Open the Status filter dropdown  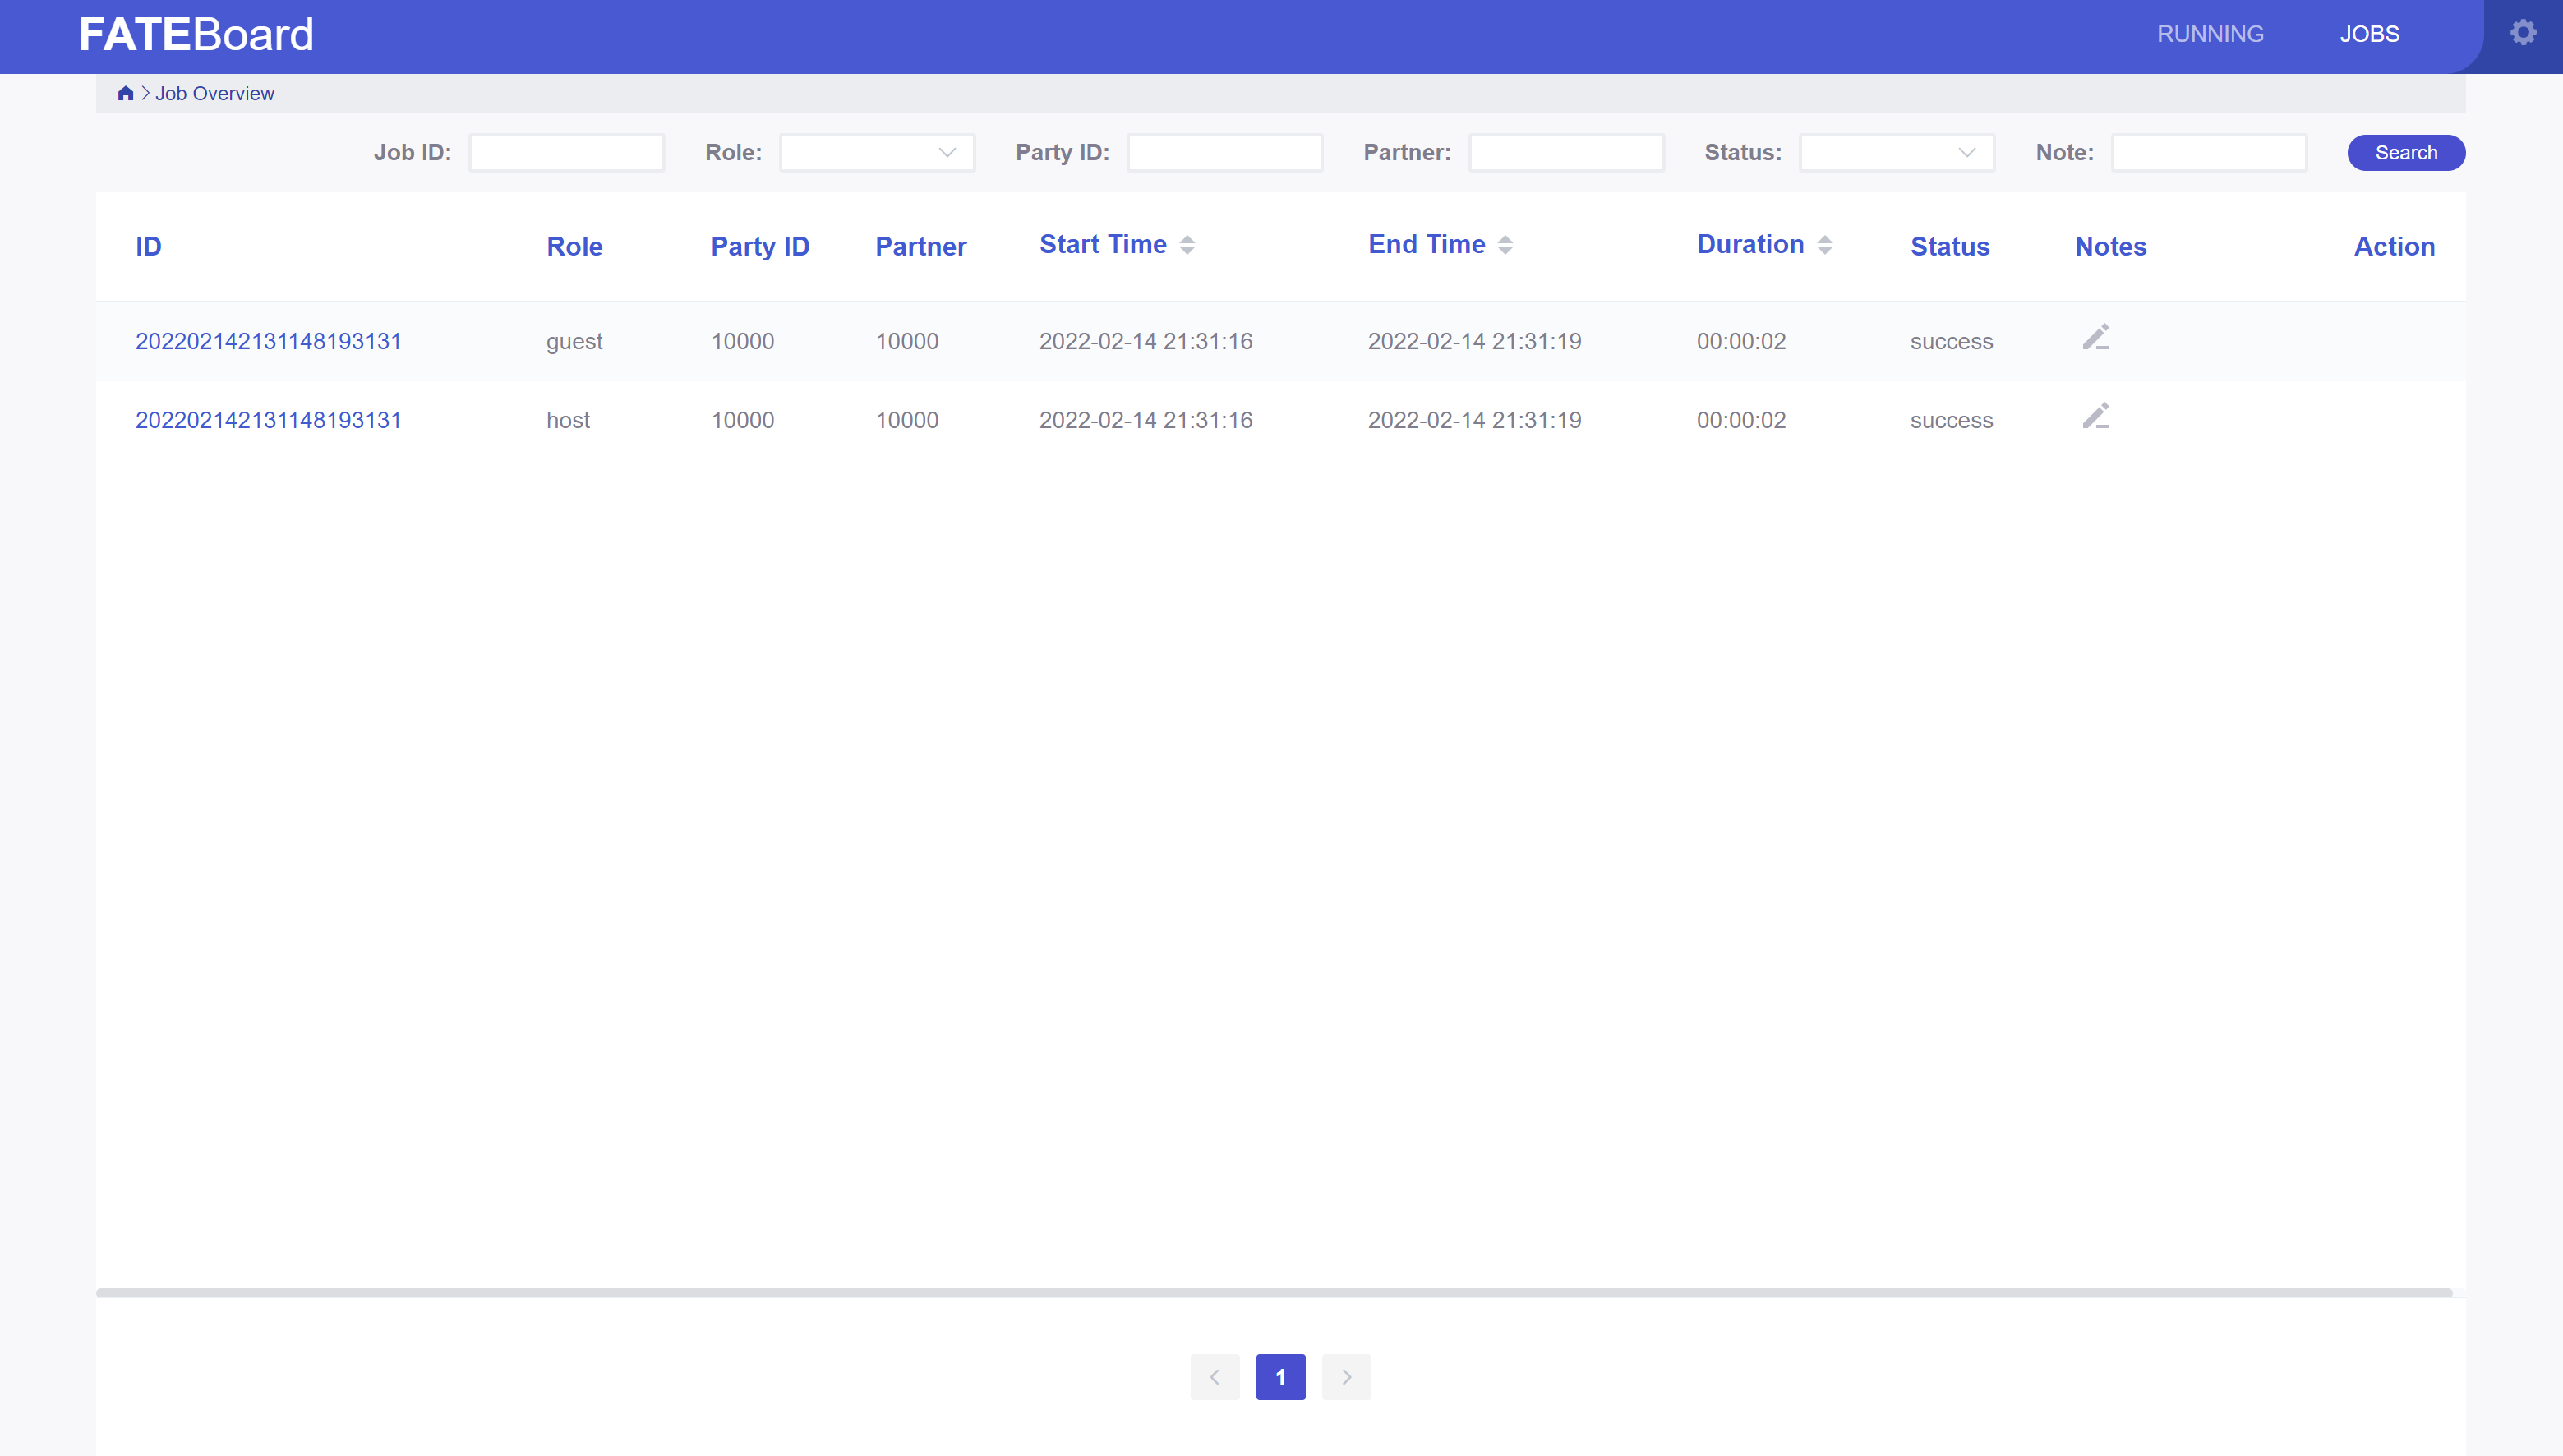(x=1896, y=153)
